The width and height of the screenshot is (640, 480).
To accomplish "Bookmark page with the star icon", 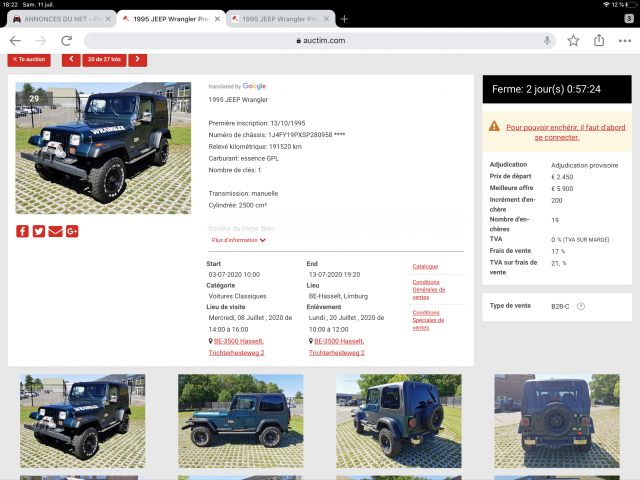I will [573, 40].
